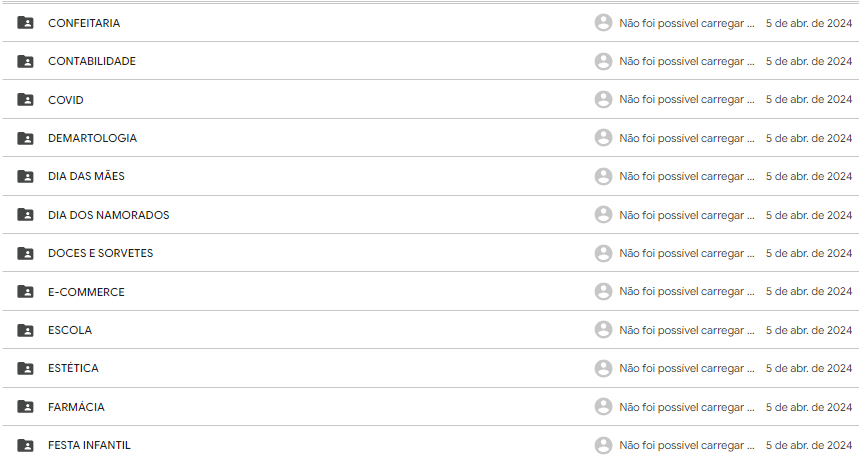Select the DOCES E SORVETES folder name
This screenshot has width=859, height=461.
(x=100, y=253)
